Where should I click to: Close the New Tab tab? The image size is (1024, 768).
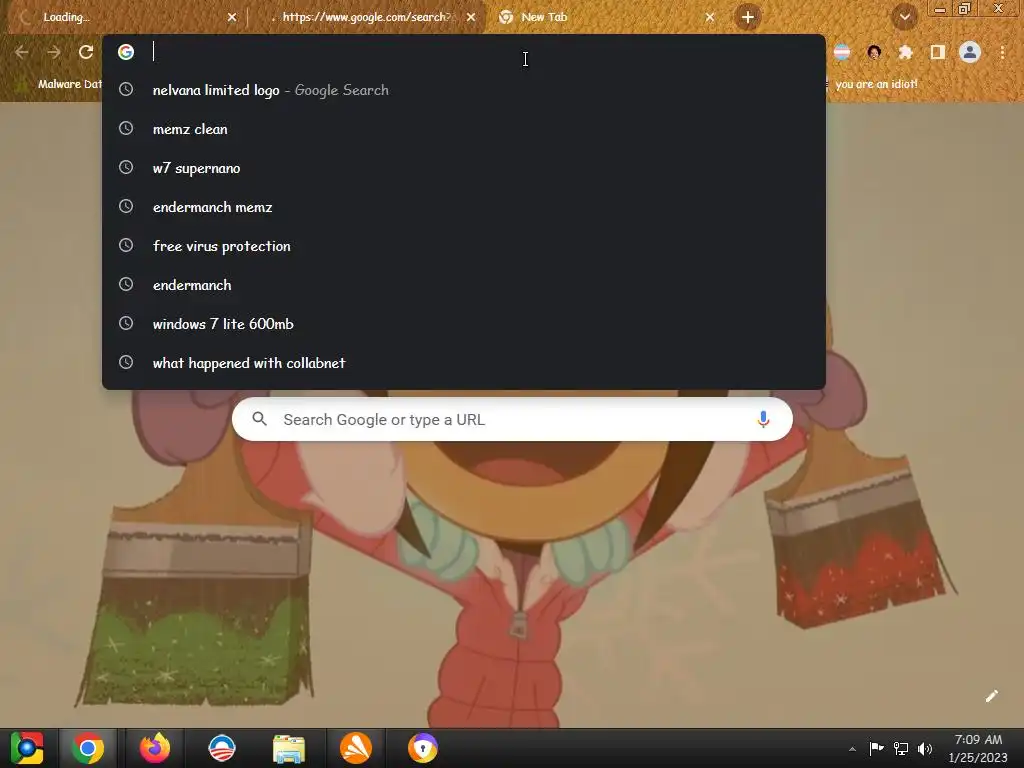tap(710, 17)
